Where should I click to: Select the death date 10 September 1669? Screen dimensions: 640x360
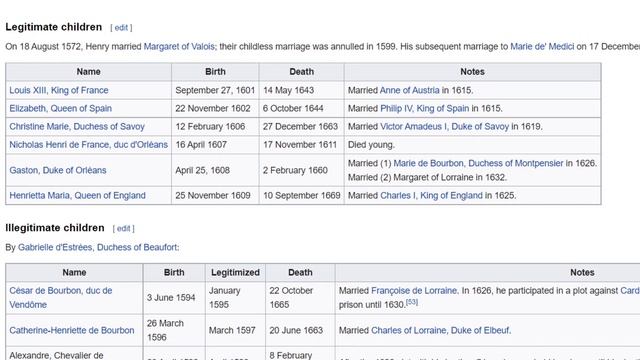coord(302,196)
